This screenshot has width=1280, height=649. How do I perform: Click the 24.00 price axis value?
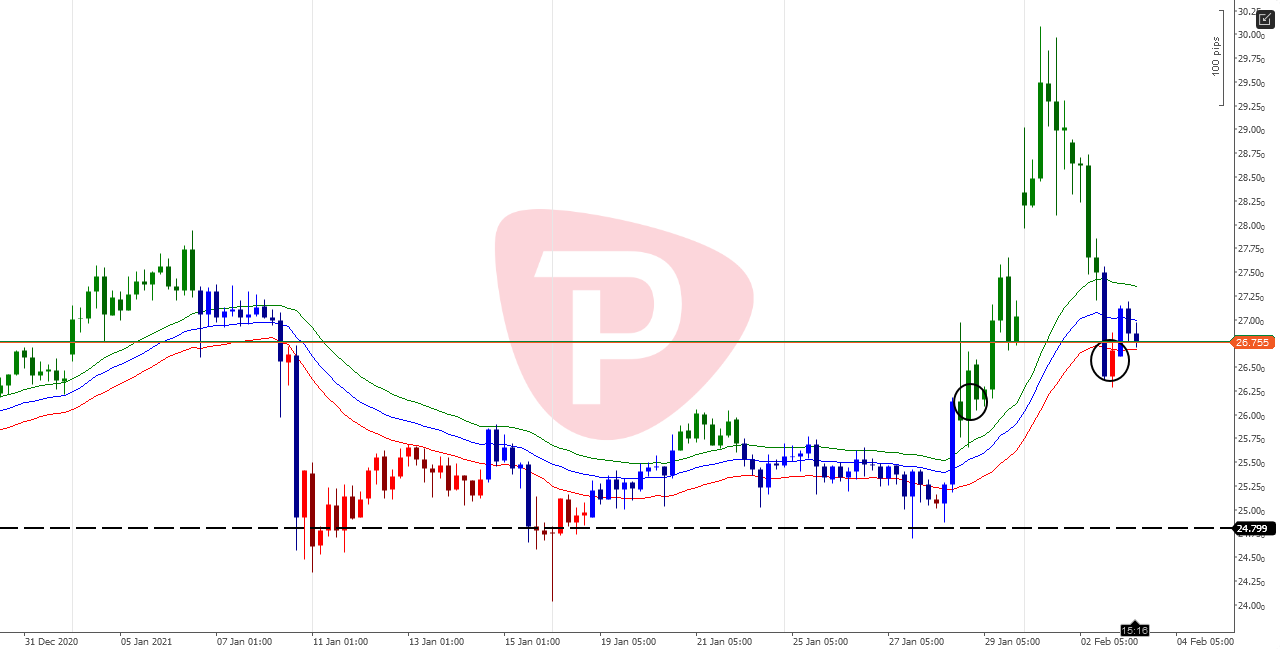(x=1250, y=606)
